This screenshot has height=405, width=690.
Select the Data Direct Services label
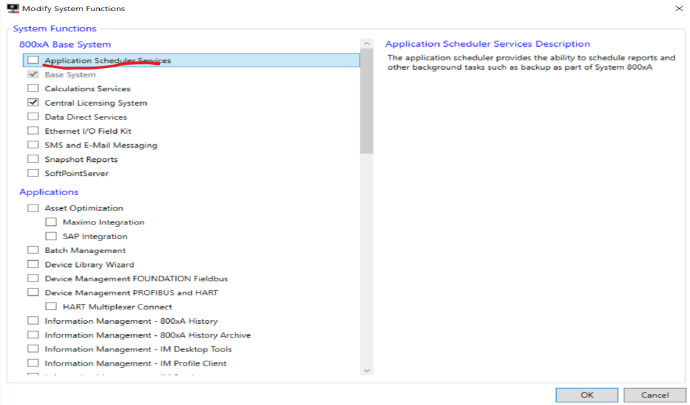86,117
